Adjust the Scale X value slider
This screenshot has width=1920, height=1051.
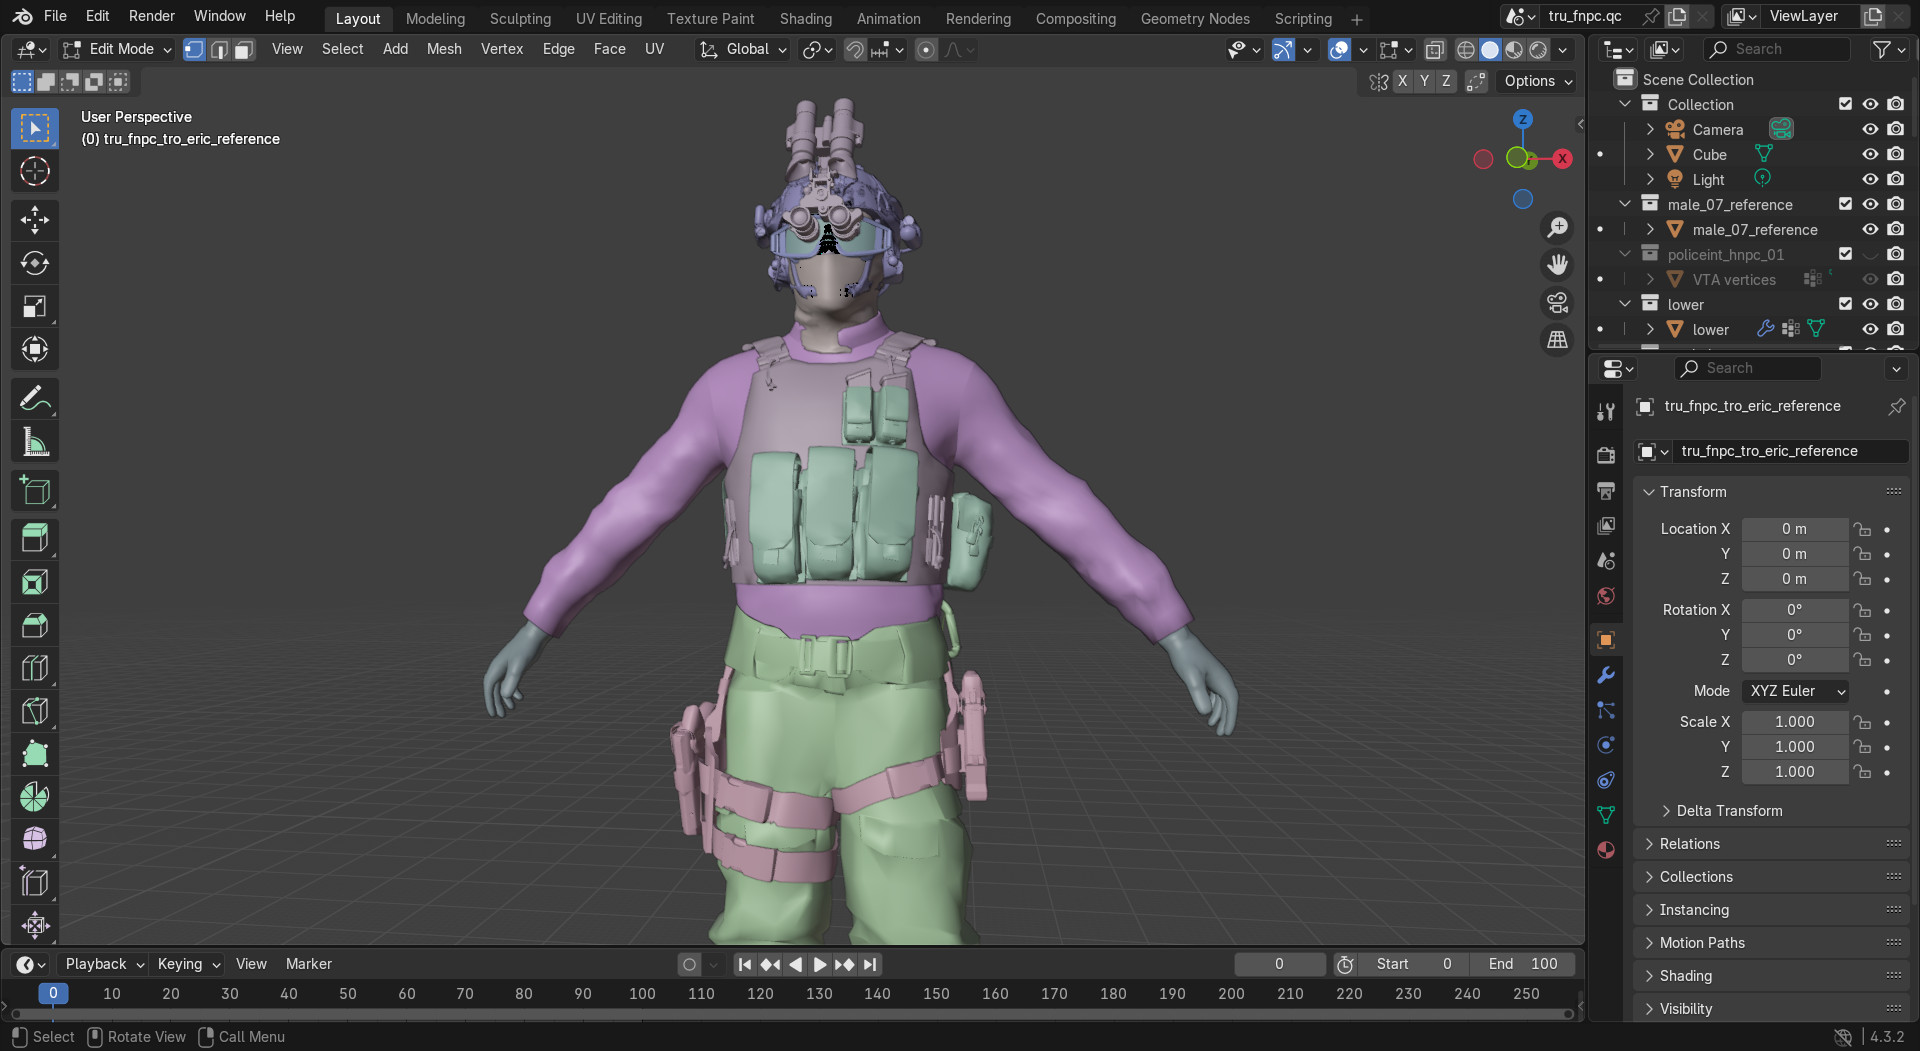pos(1795,722)
